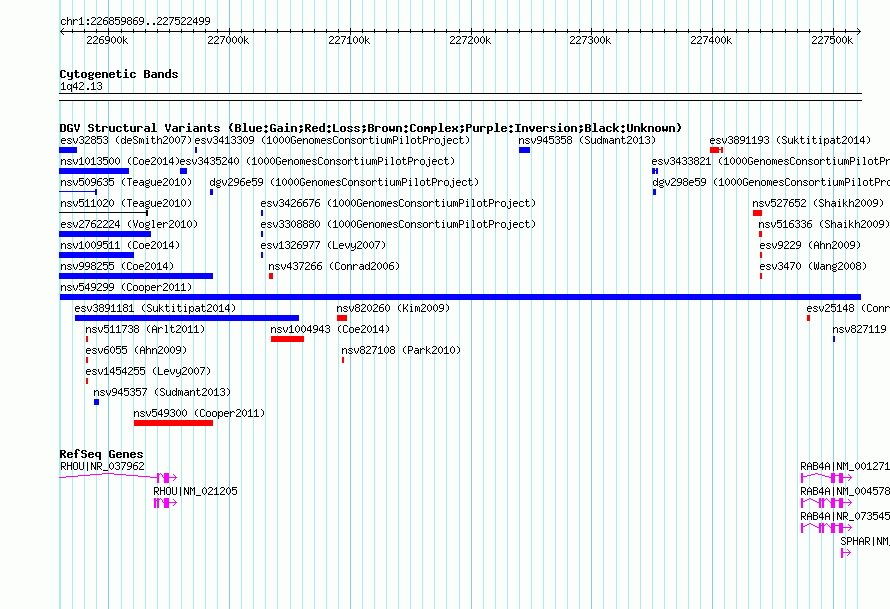Select the nsv945357 (Sudmant2013) label
Viewport: 890px width, 609px height.
(x=162, y=392)
